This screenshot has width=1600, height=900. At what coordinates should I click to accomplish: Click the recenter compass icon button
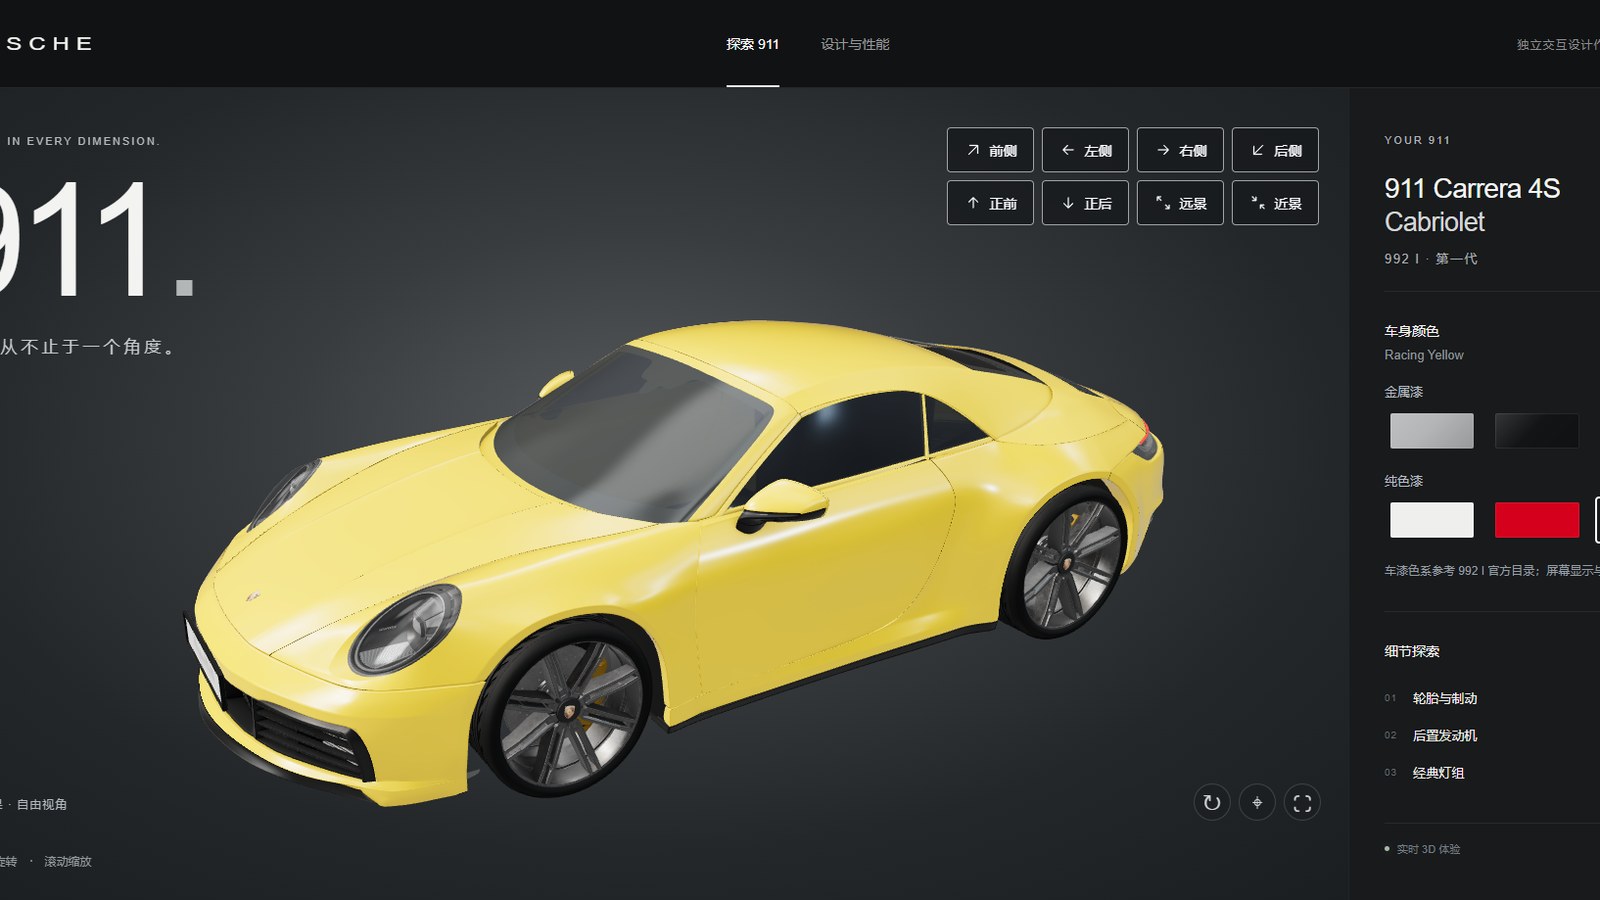coord(1257,802)
